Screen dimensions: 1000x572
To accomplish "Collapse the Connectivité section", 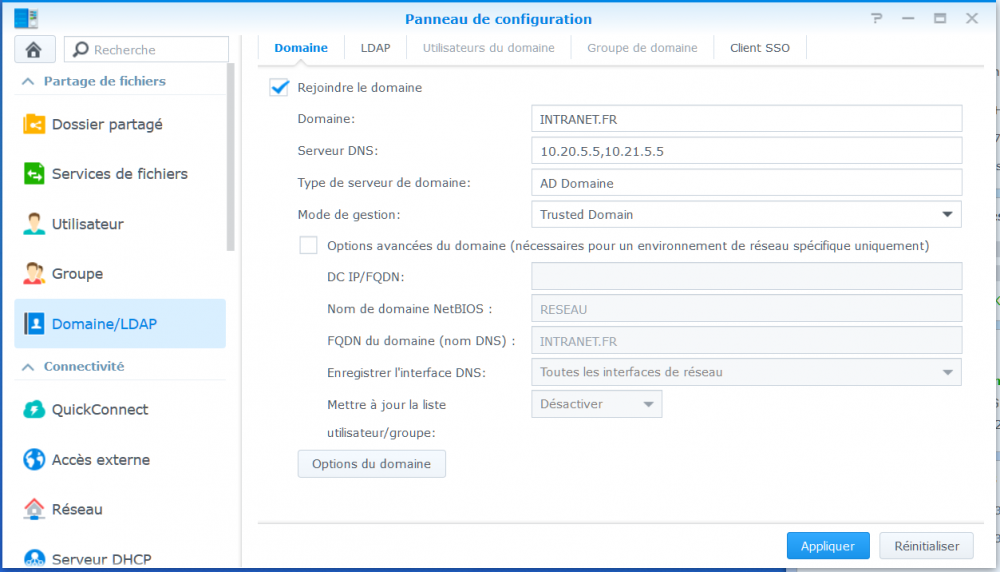I will pyautogui.click(x=28, y=367).
